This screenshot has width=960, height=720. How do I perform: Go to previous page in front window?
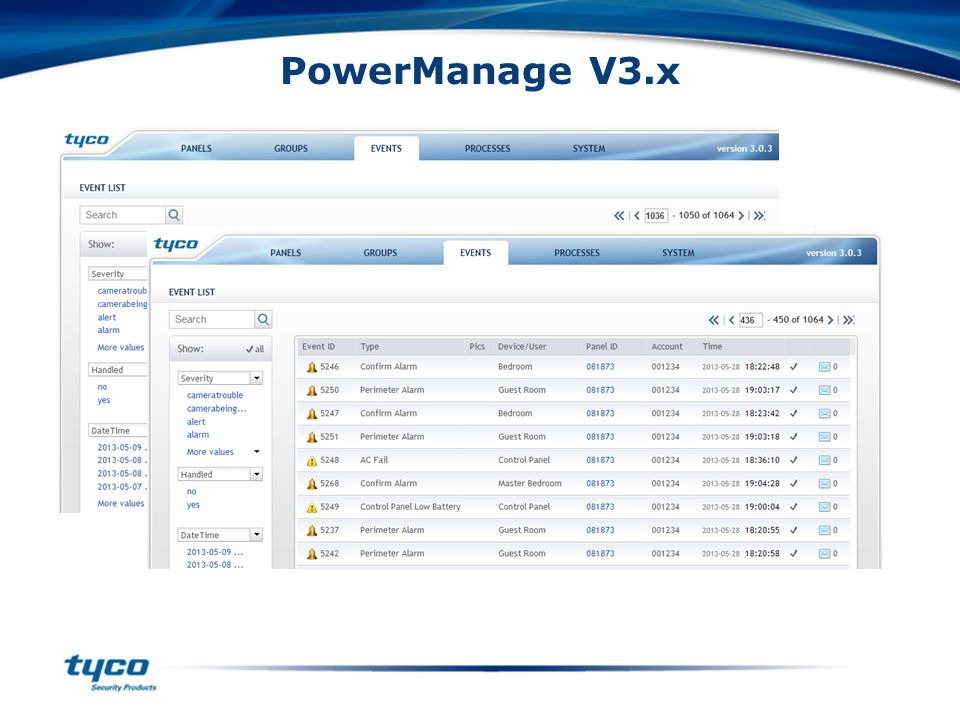click(x=732, y=320)
